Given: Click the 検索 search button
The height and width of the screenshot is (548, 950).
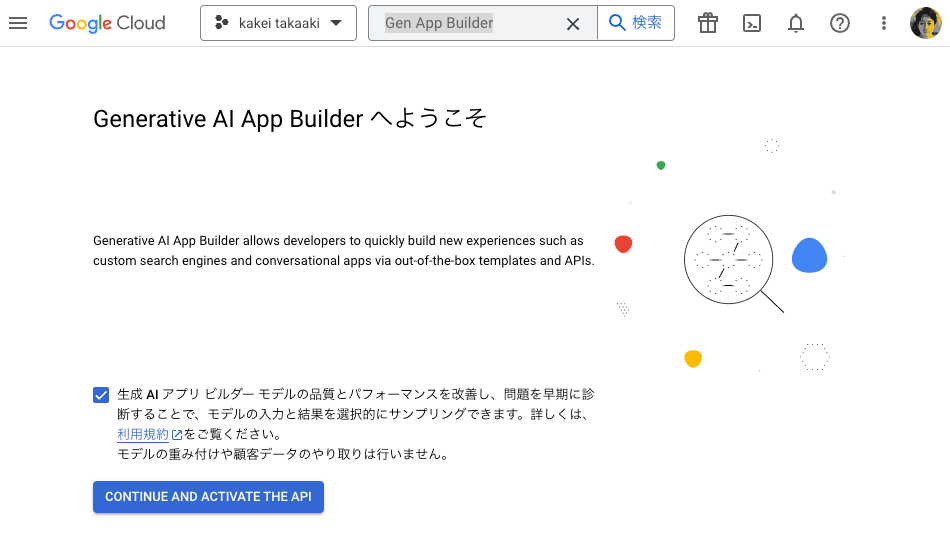Looking at the screenshot, I should [636, 23].
